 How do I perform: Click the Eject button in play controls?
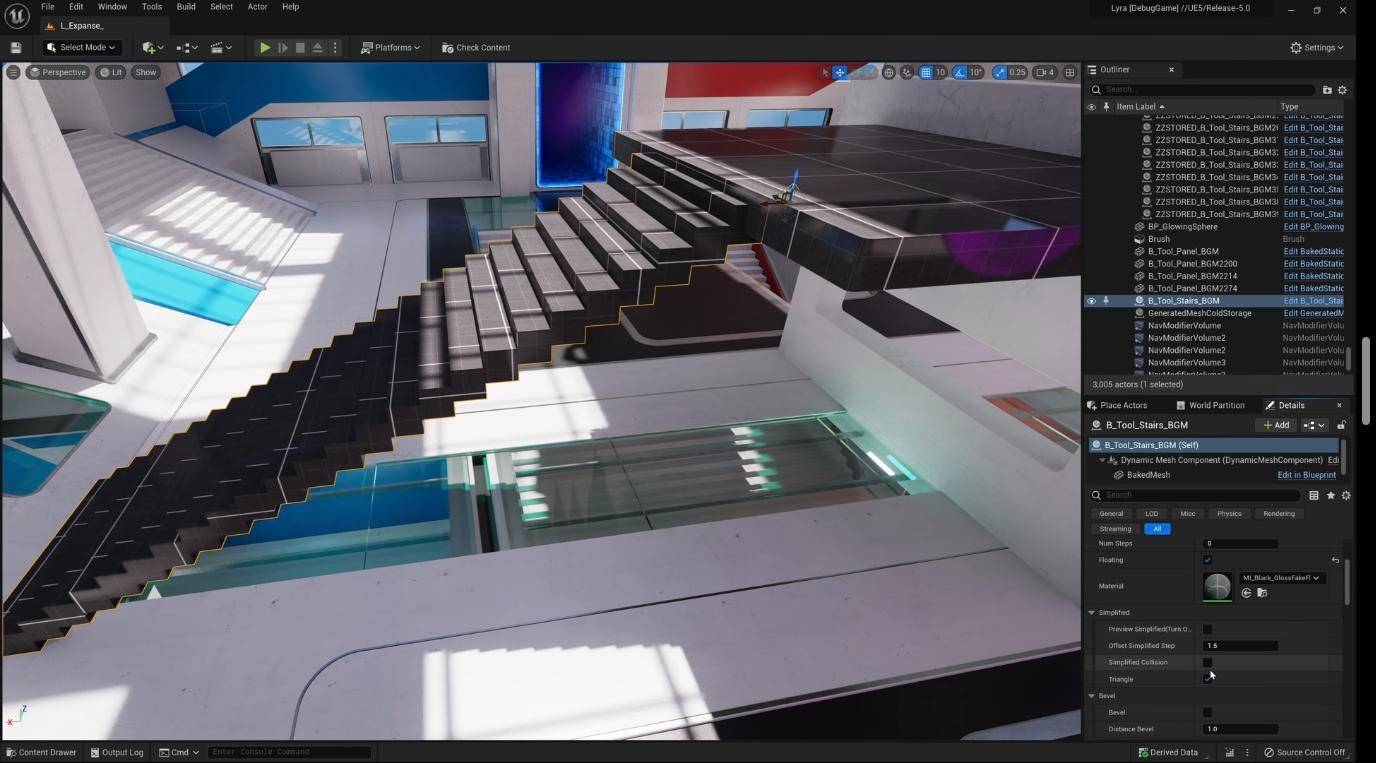pos(317,47)
